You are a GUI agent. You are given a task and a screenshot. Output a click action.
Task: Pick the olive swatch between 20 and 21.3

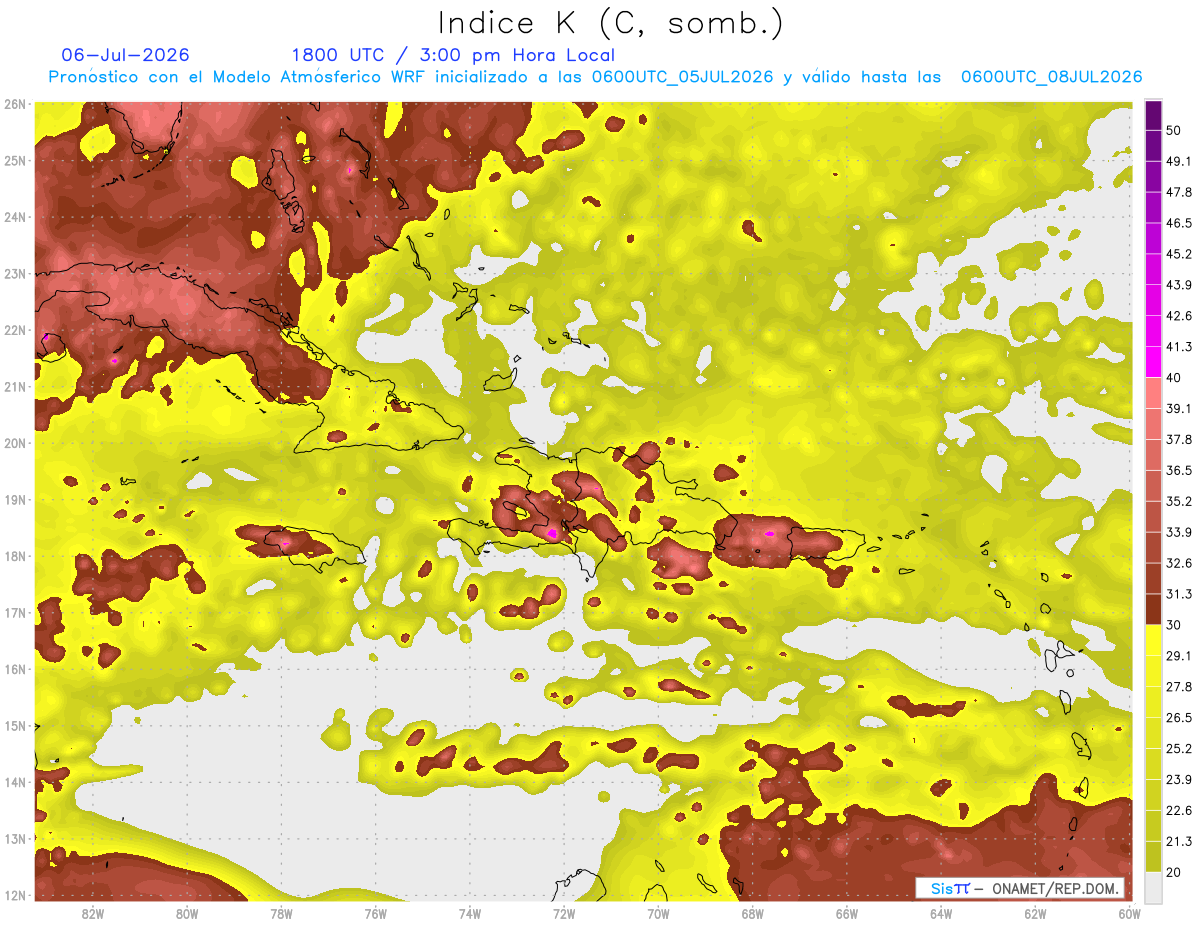1153,856
